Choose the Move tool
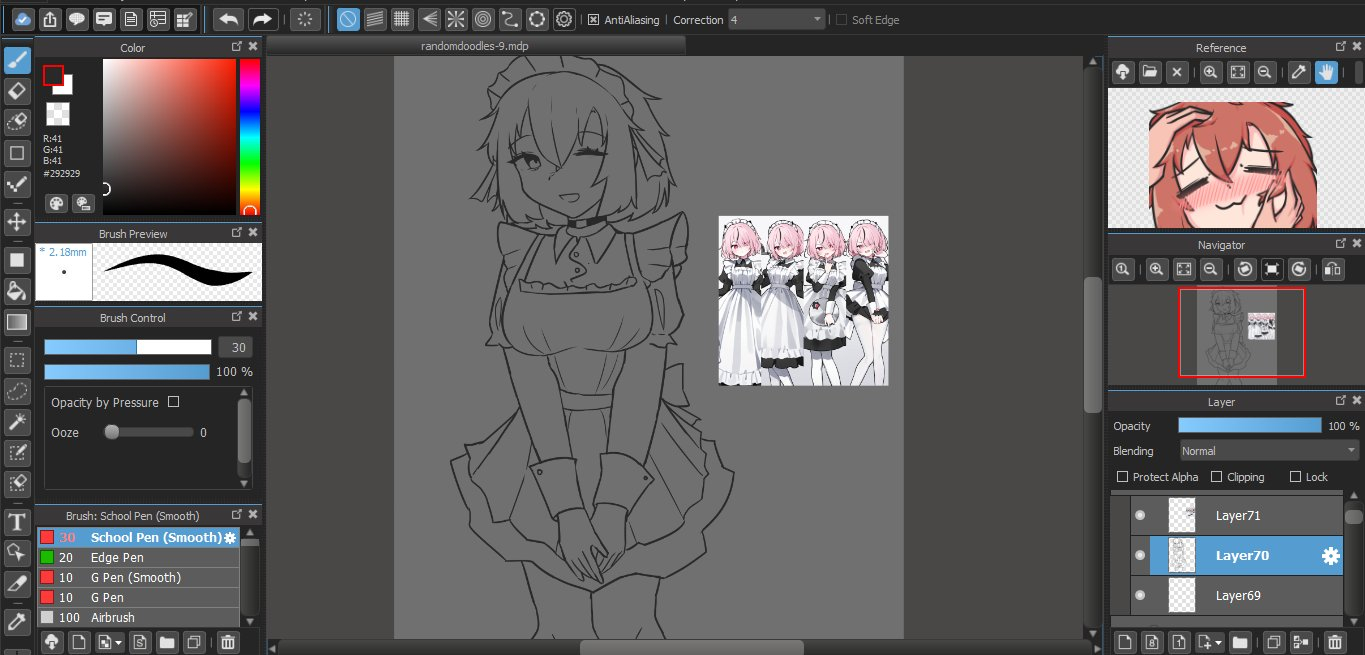 coord(17,221)
